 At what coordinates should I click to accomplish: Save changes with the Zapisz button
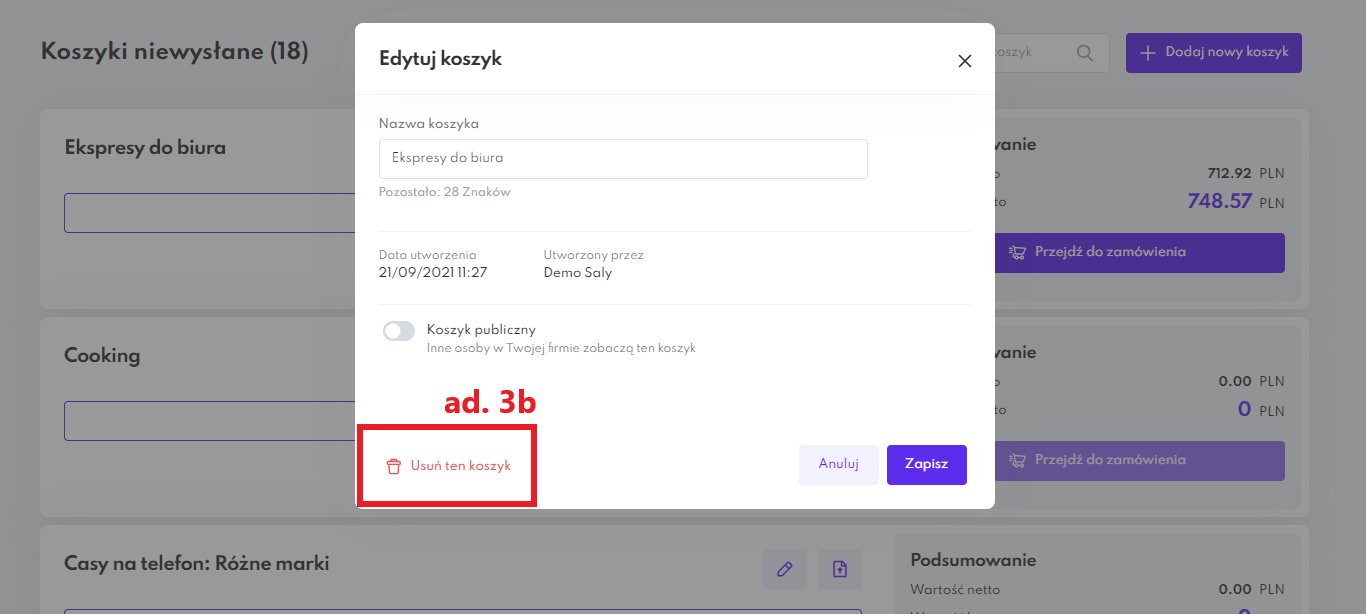coord(926,465)
